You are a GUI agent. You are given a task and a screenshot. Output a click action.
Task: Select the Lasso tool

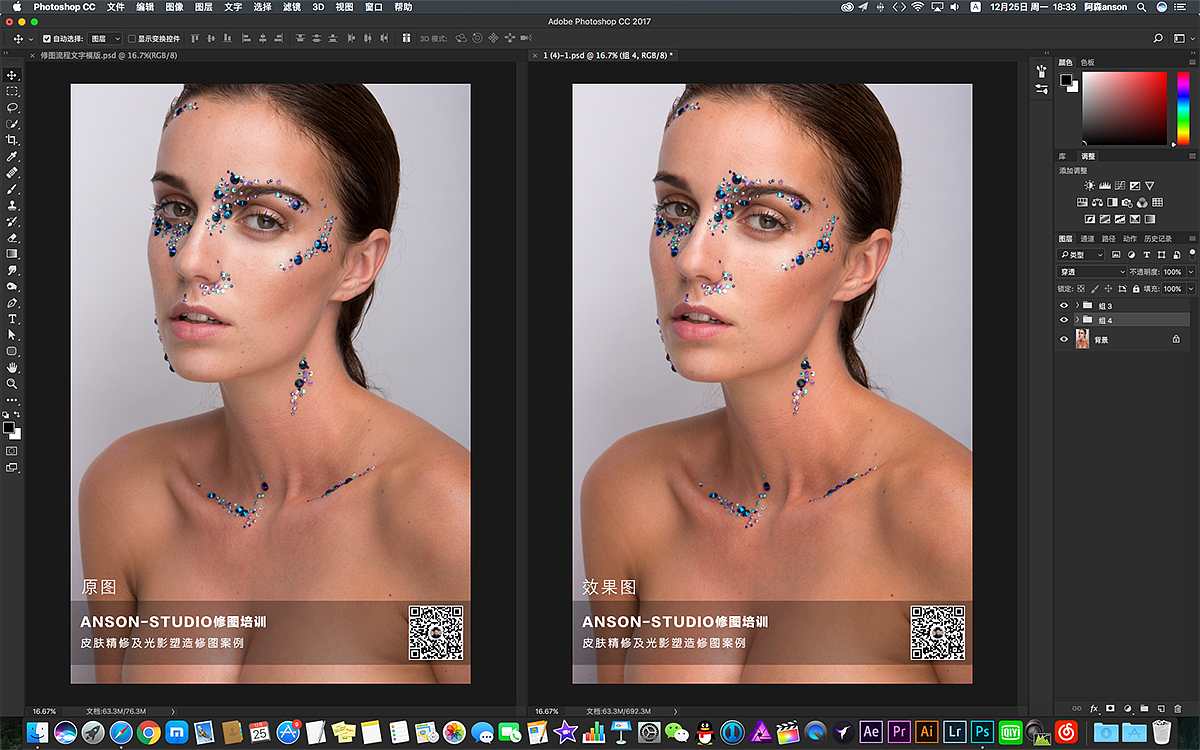[12, 107]
